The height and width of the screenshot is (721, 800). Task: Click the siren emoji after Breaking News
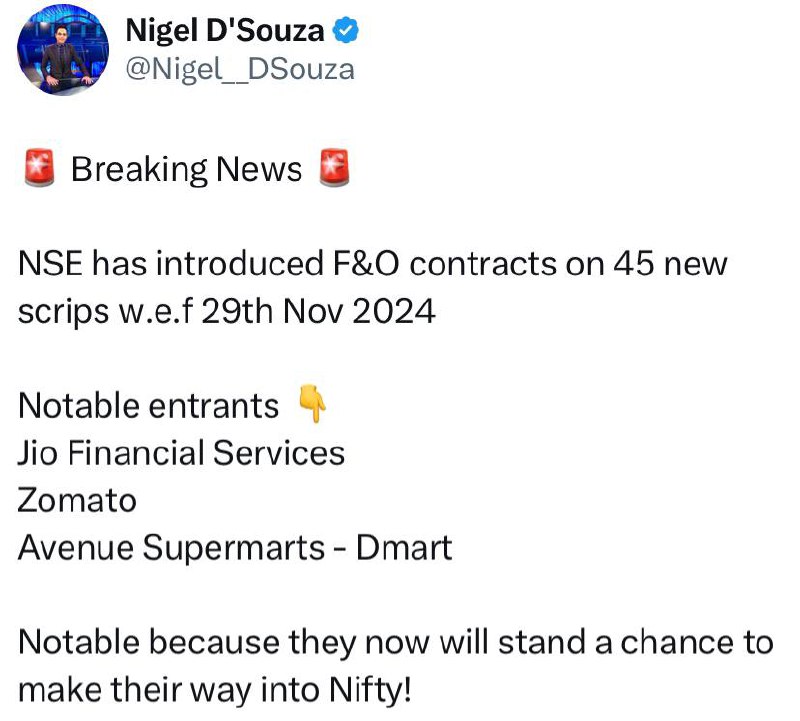tap(334, 168)
